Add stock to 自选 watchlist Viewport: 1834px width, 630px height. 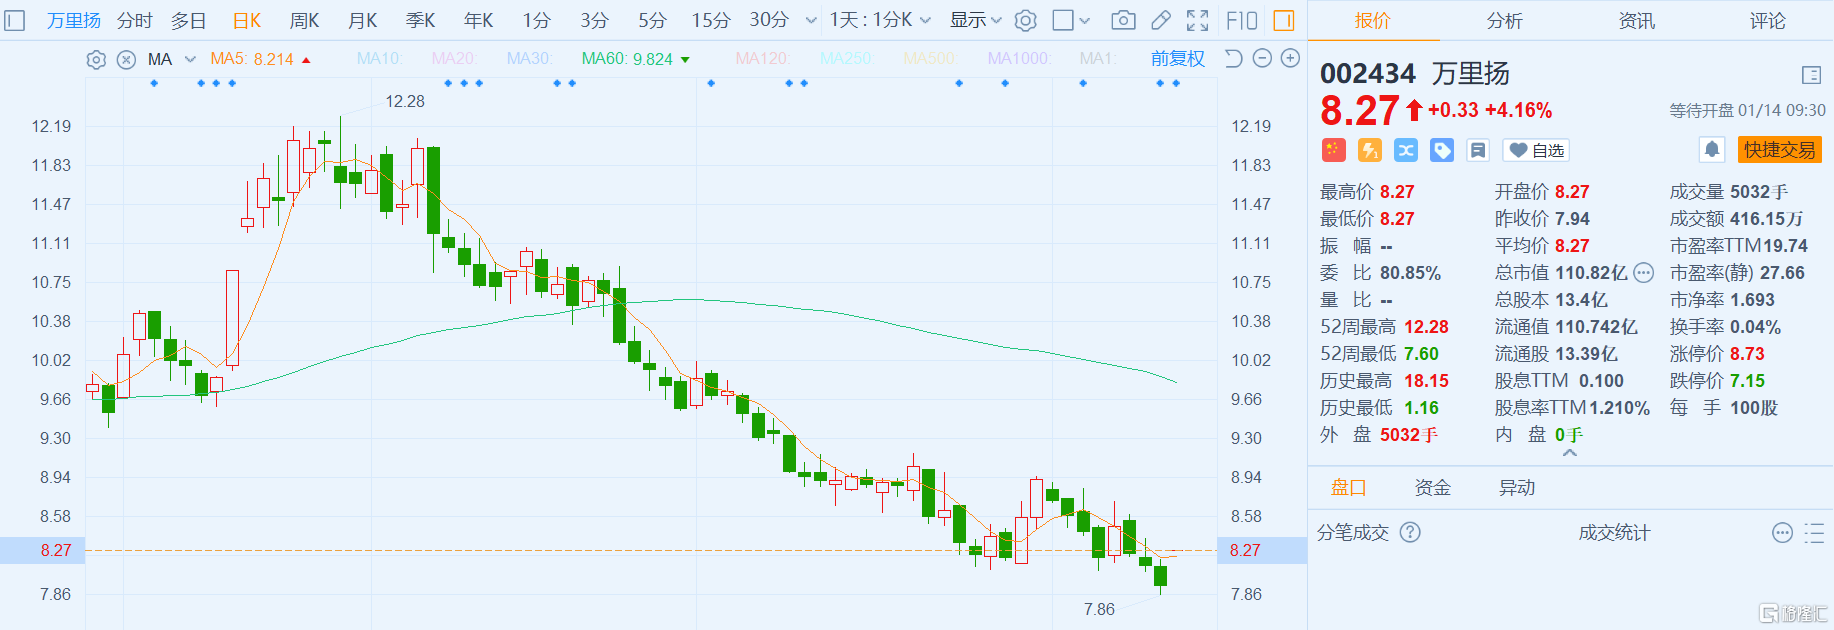pyautogui.click(x=1536, y=150)
